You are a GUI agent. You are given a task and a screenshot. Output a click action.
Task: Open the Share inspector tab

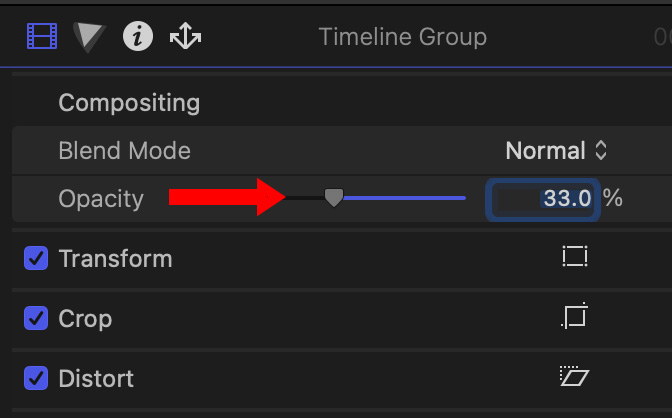[186, 38]
